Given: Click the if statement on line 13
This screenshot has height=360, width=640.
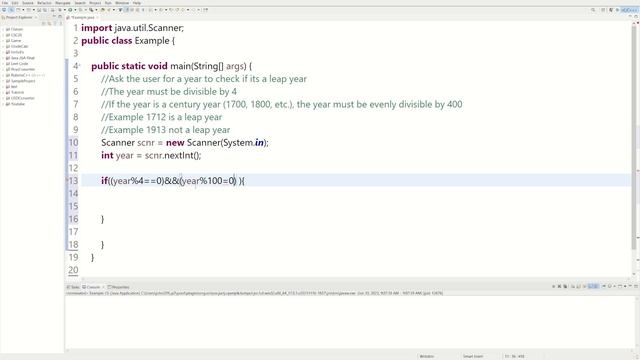Looking at the screenshot, I should click(x=173, y=180).
